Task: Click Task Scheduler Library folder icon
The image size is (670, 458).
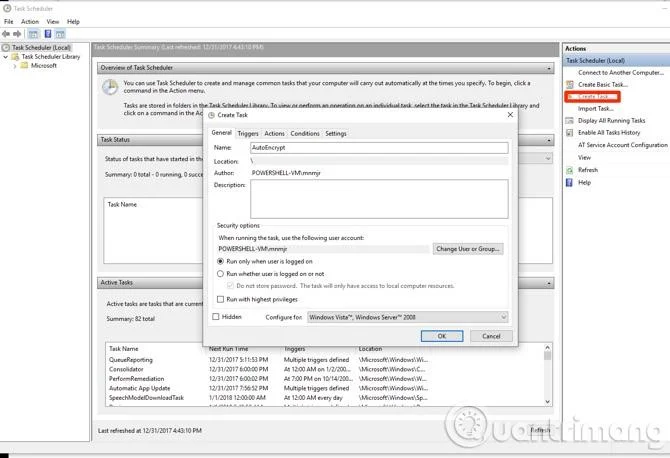Action: pos(15,56)
